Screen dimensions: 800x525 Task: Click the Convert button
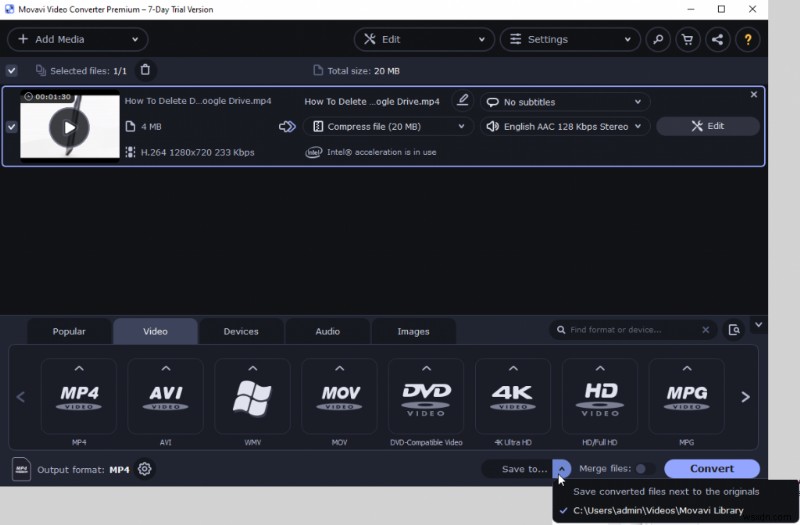[x=712, y=468]
